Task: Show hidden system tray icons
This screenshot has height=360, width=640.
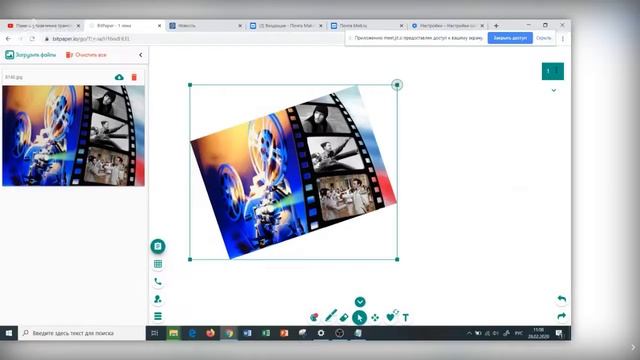Action: 469,333
